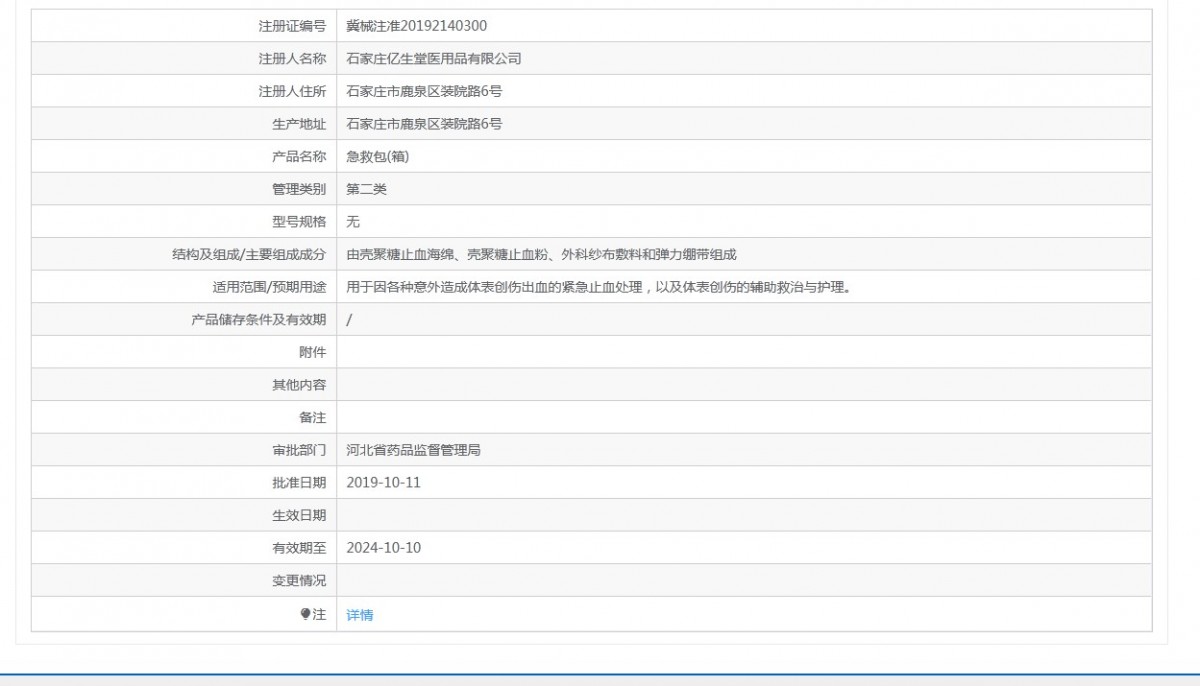This screenshot has width=1200, height=686.
Task: Select the 结构及组成 composition text
Action: click(x=541, y=255)
